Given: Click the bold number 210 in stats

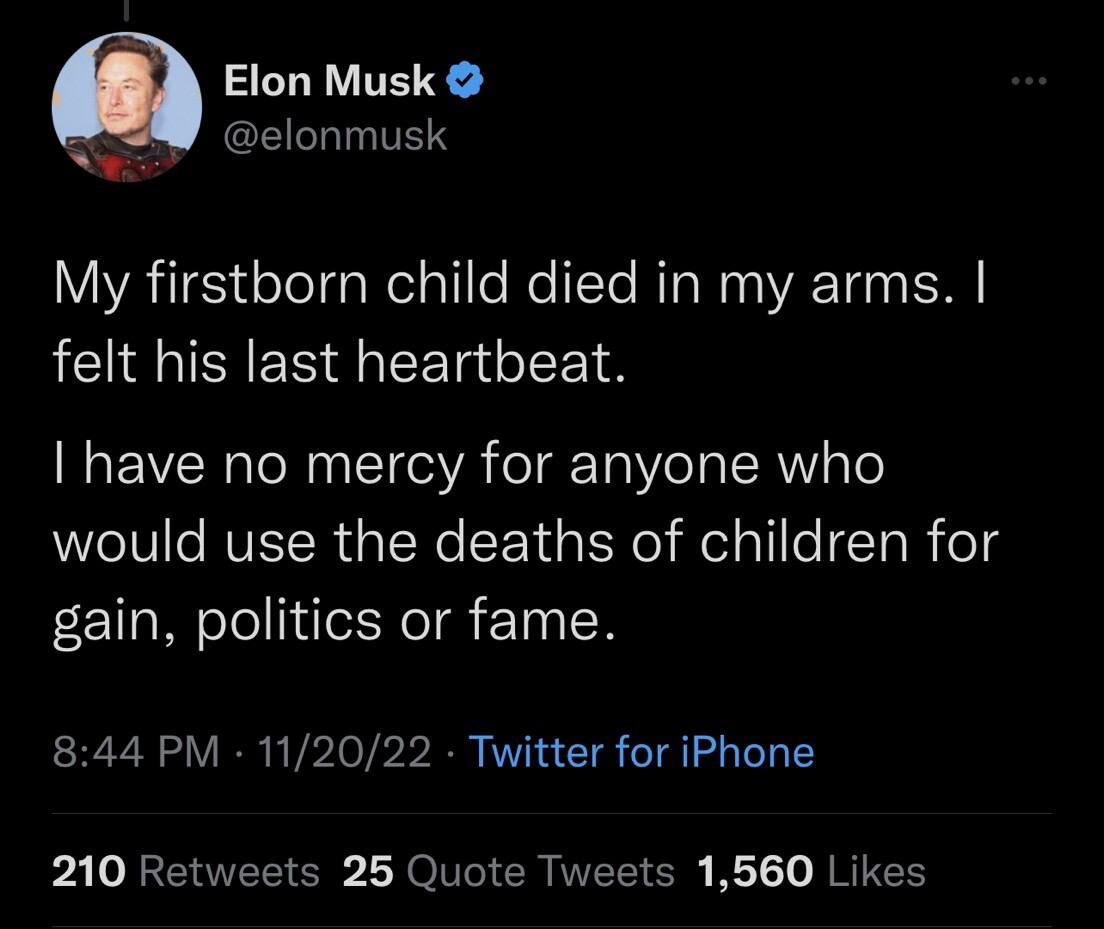Looking at the screenshot, I should (x=89, y=872).
